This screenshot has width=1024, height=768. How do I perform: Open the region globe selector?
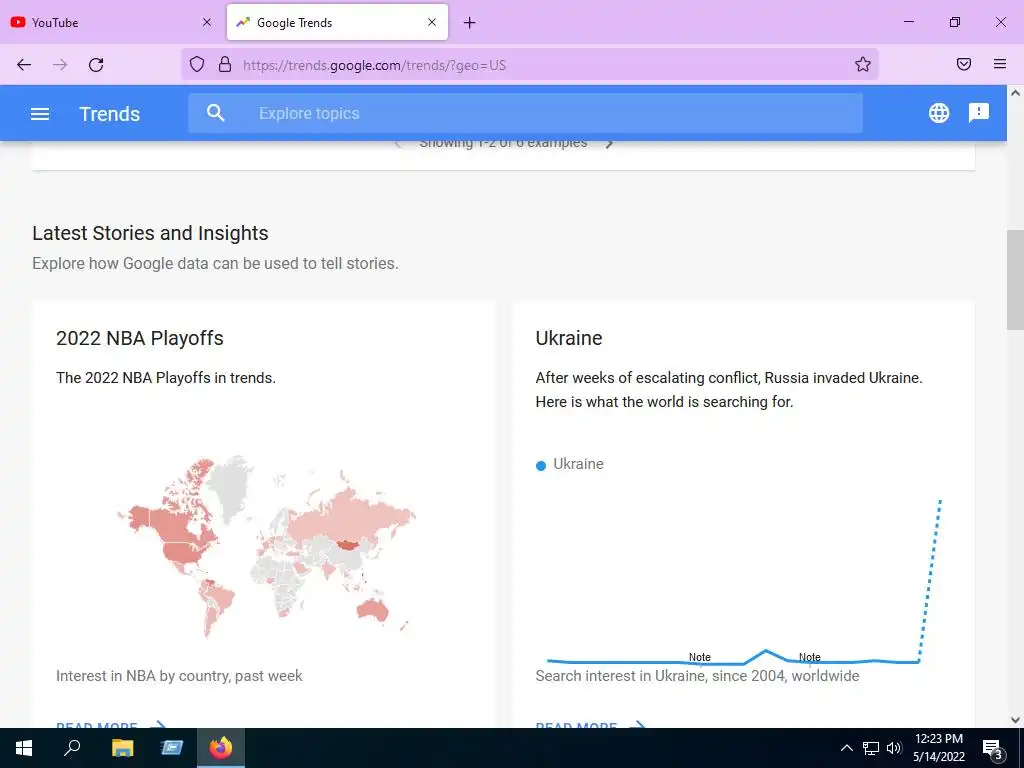pos(938,113)
